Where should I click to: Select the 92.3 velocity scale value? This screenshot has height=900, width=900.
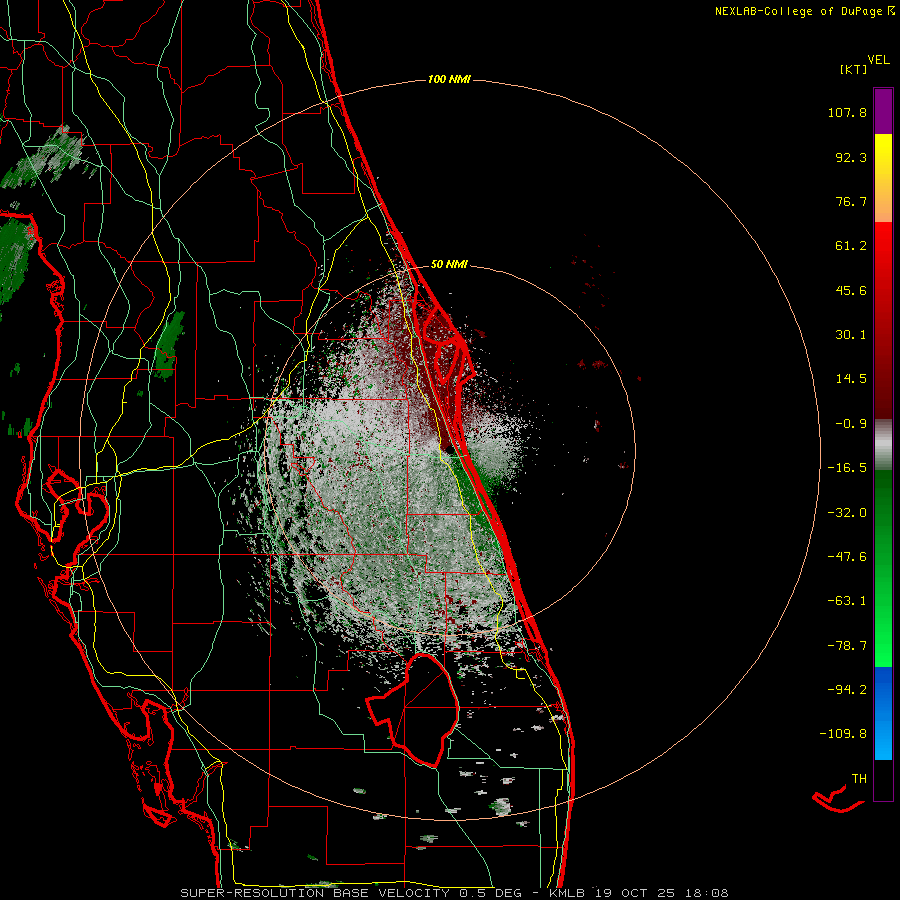(851, 157)
